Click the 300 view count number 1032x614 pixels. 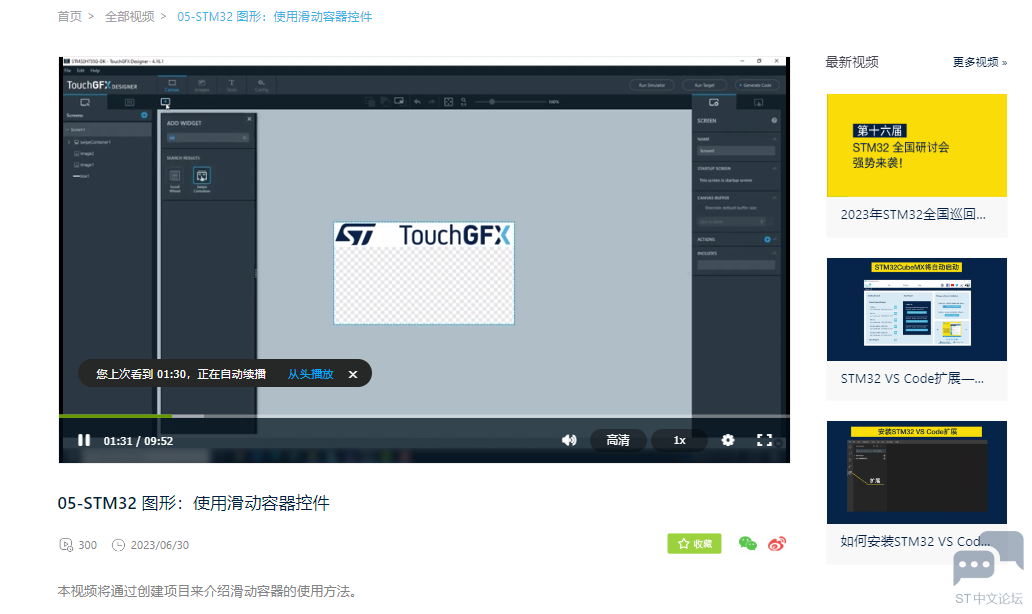click(88, 545)
